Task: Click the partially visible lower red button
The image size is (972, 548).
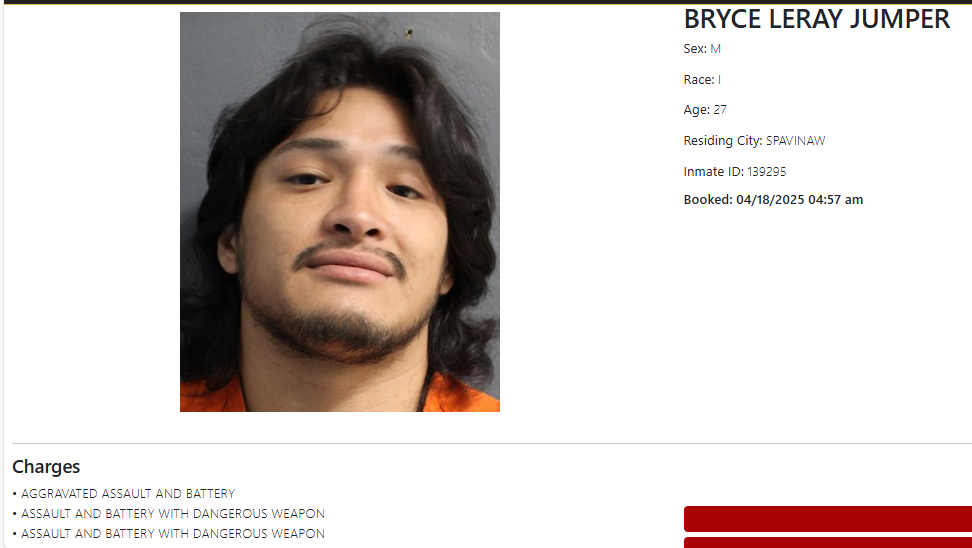Action: tap(828, 543)
